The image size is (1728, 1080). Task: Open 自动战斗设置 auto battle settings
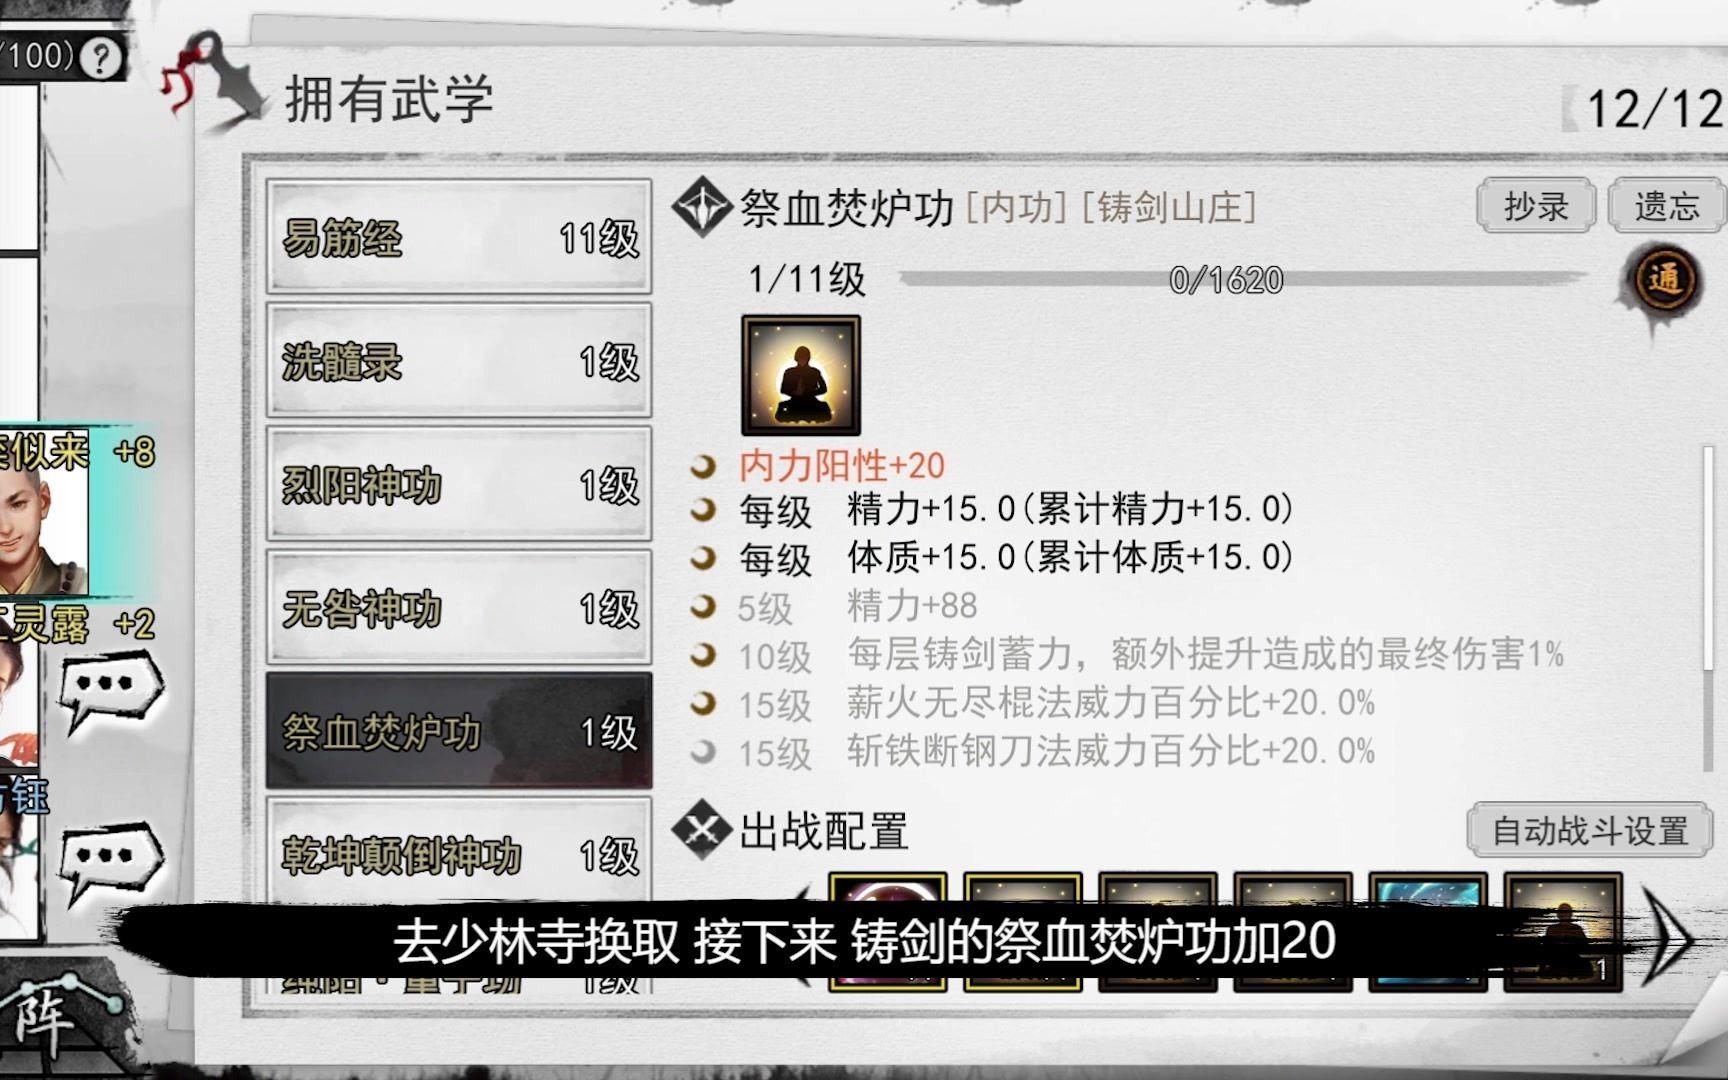point(1590,830)
